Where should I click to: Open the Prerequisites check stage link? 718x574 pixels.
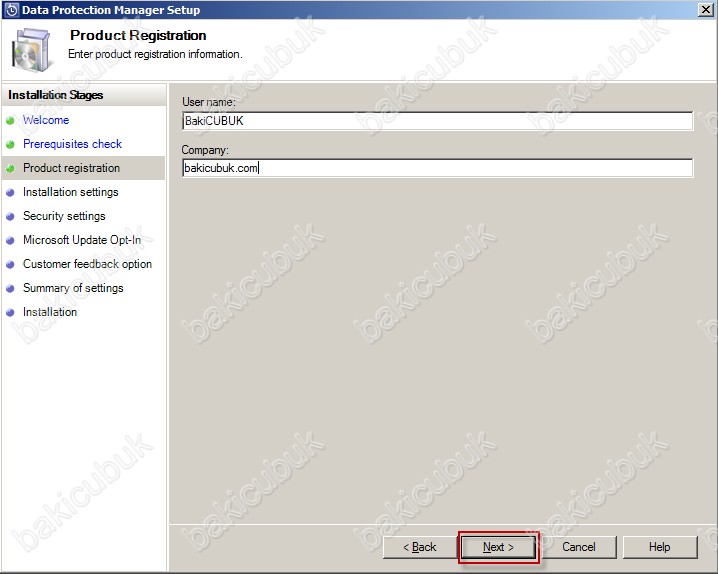click(x=72, y=144)
